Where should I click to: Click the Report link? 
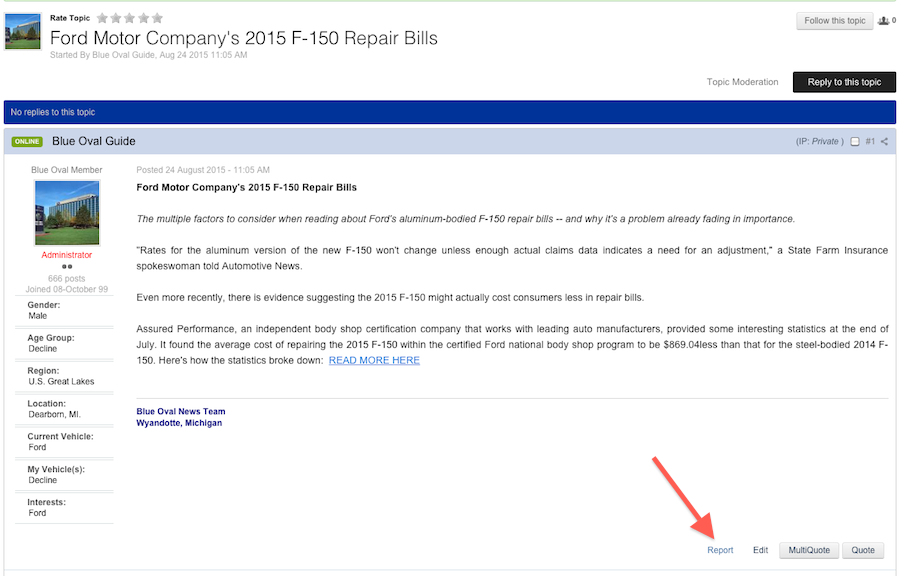click(720, 550)
